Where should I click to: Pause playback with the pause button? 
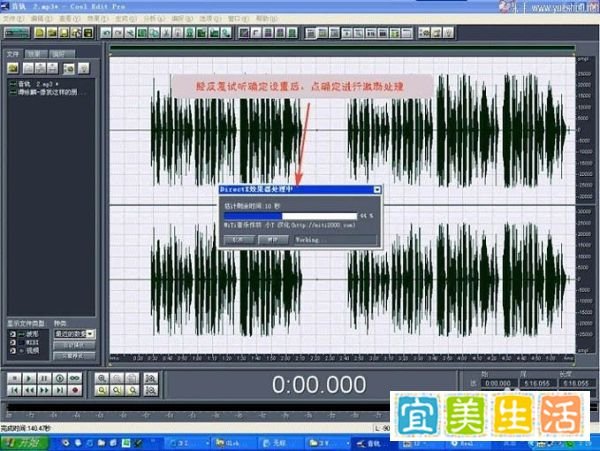[x=44, y=378]
